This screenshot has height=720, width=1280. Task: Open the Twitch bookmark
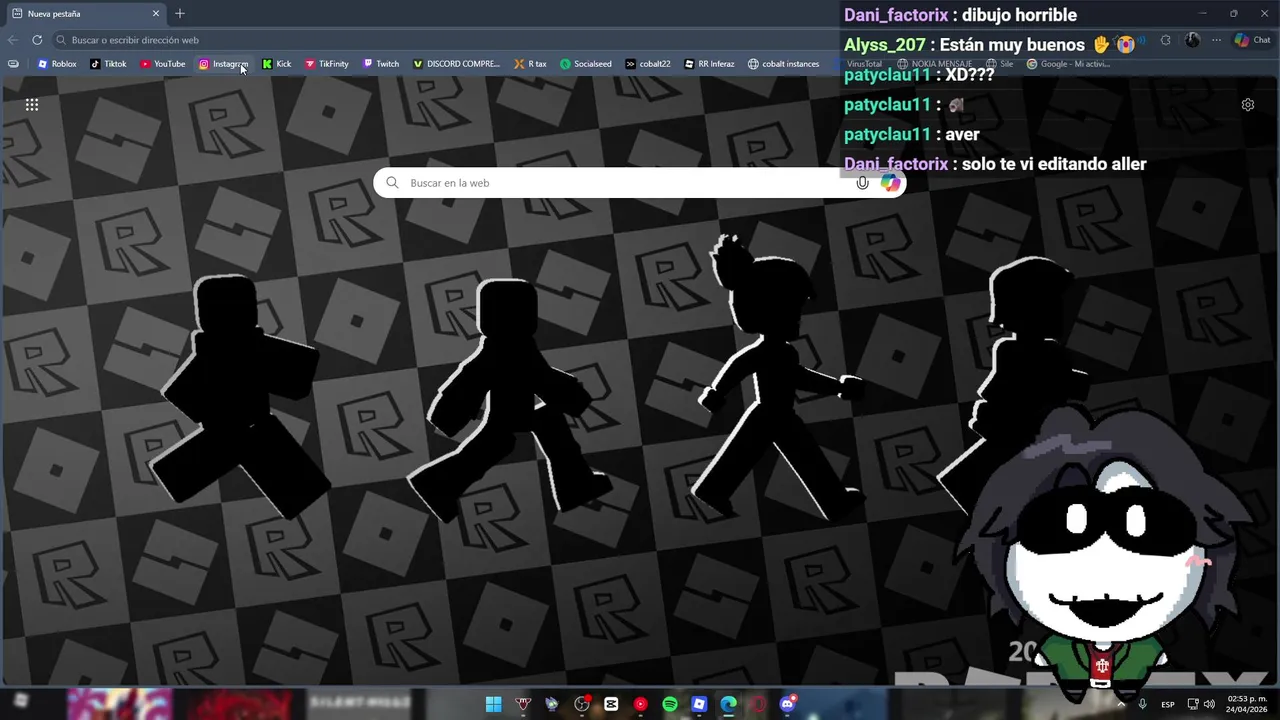(x=381, y=64)
